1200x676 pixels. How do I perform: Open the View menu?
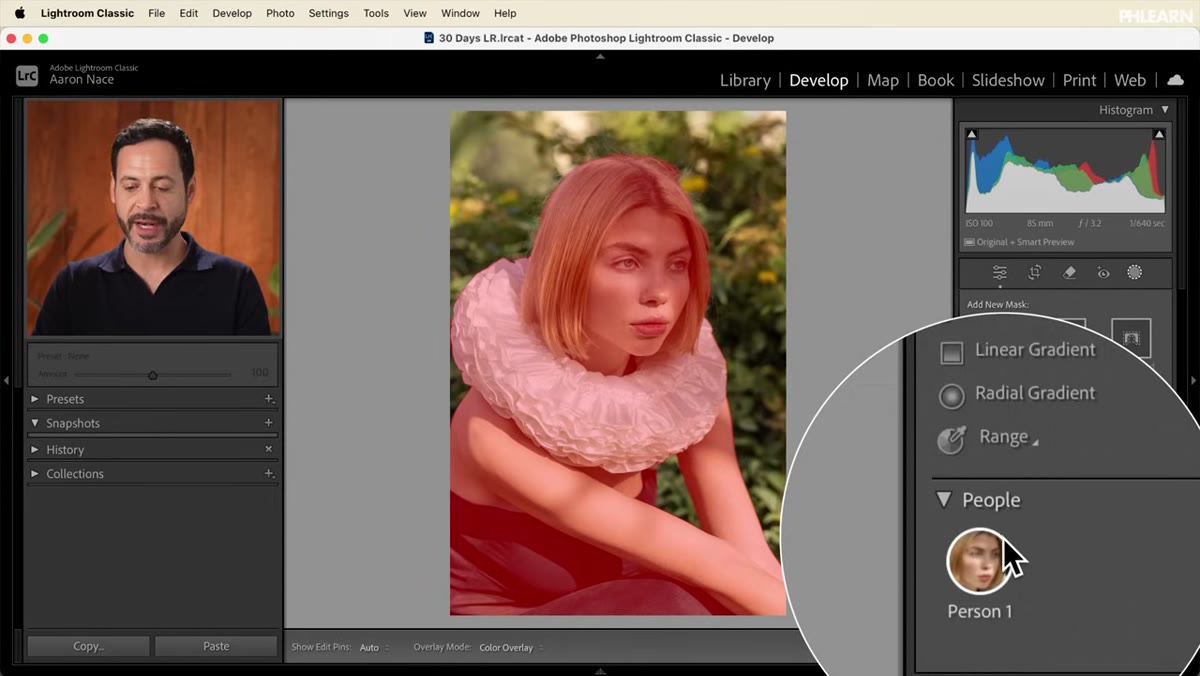415,13
